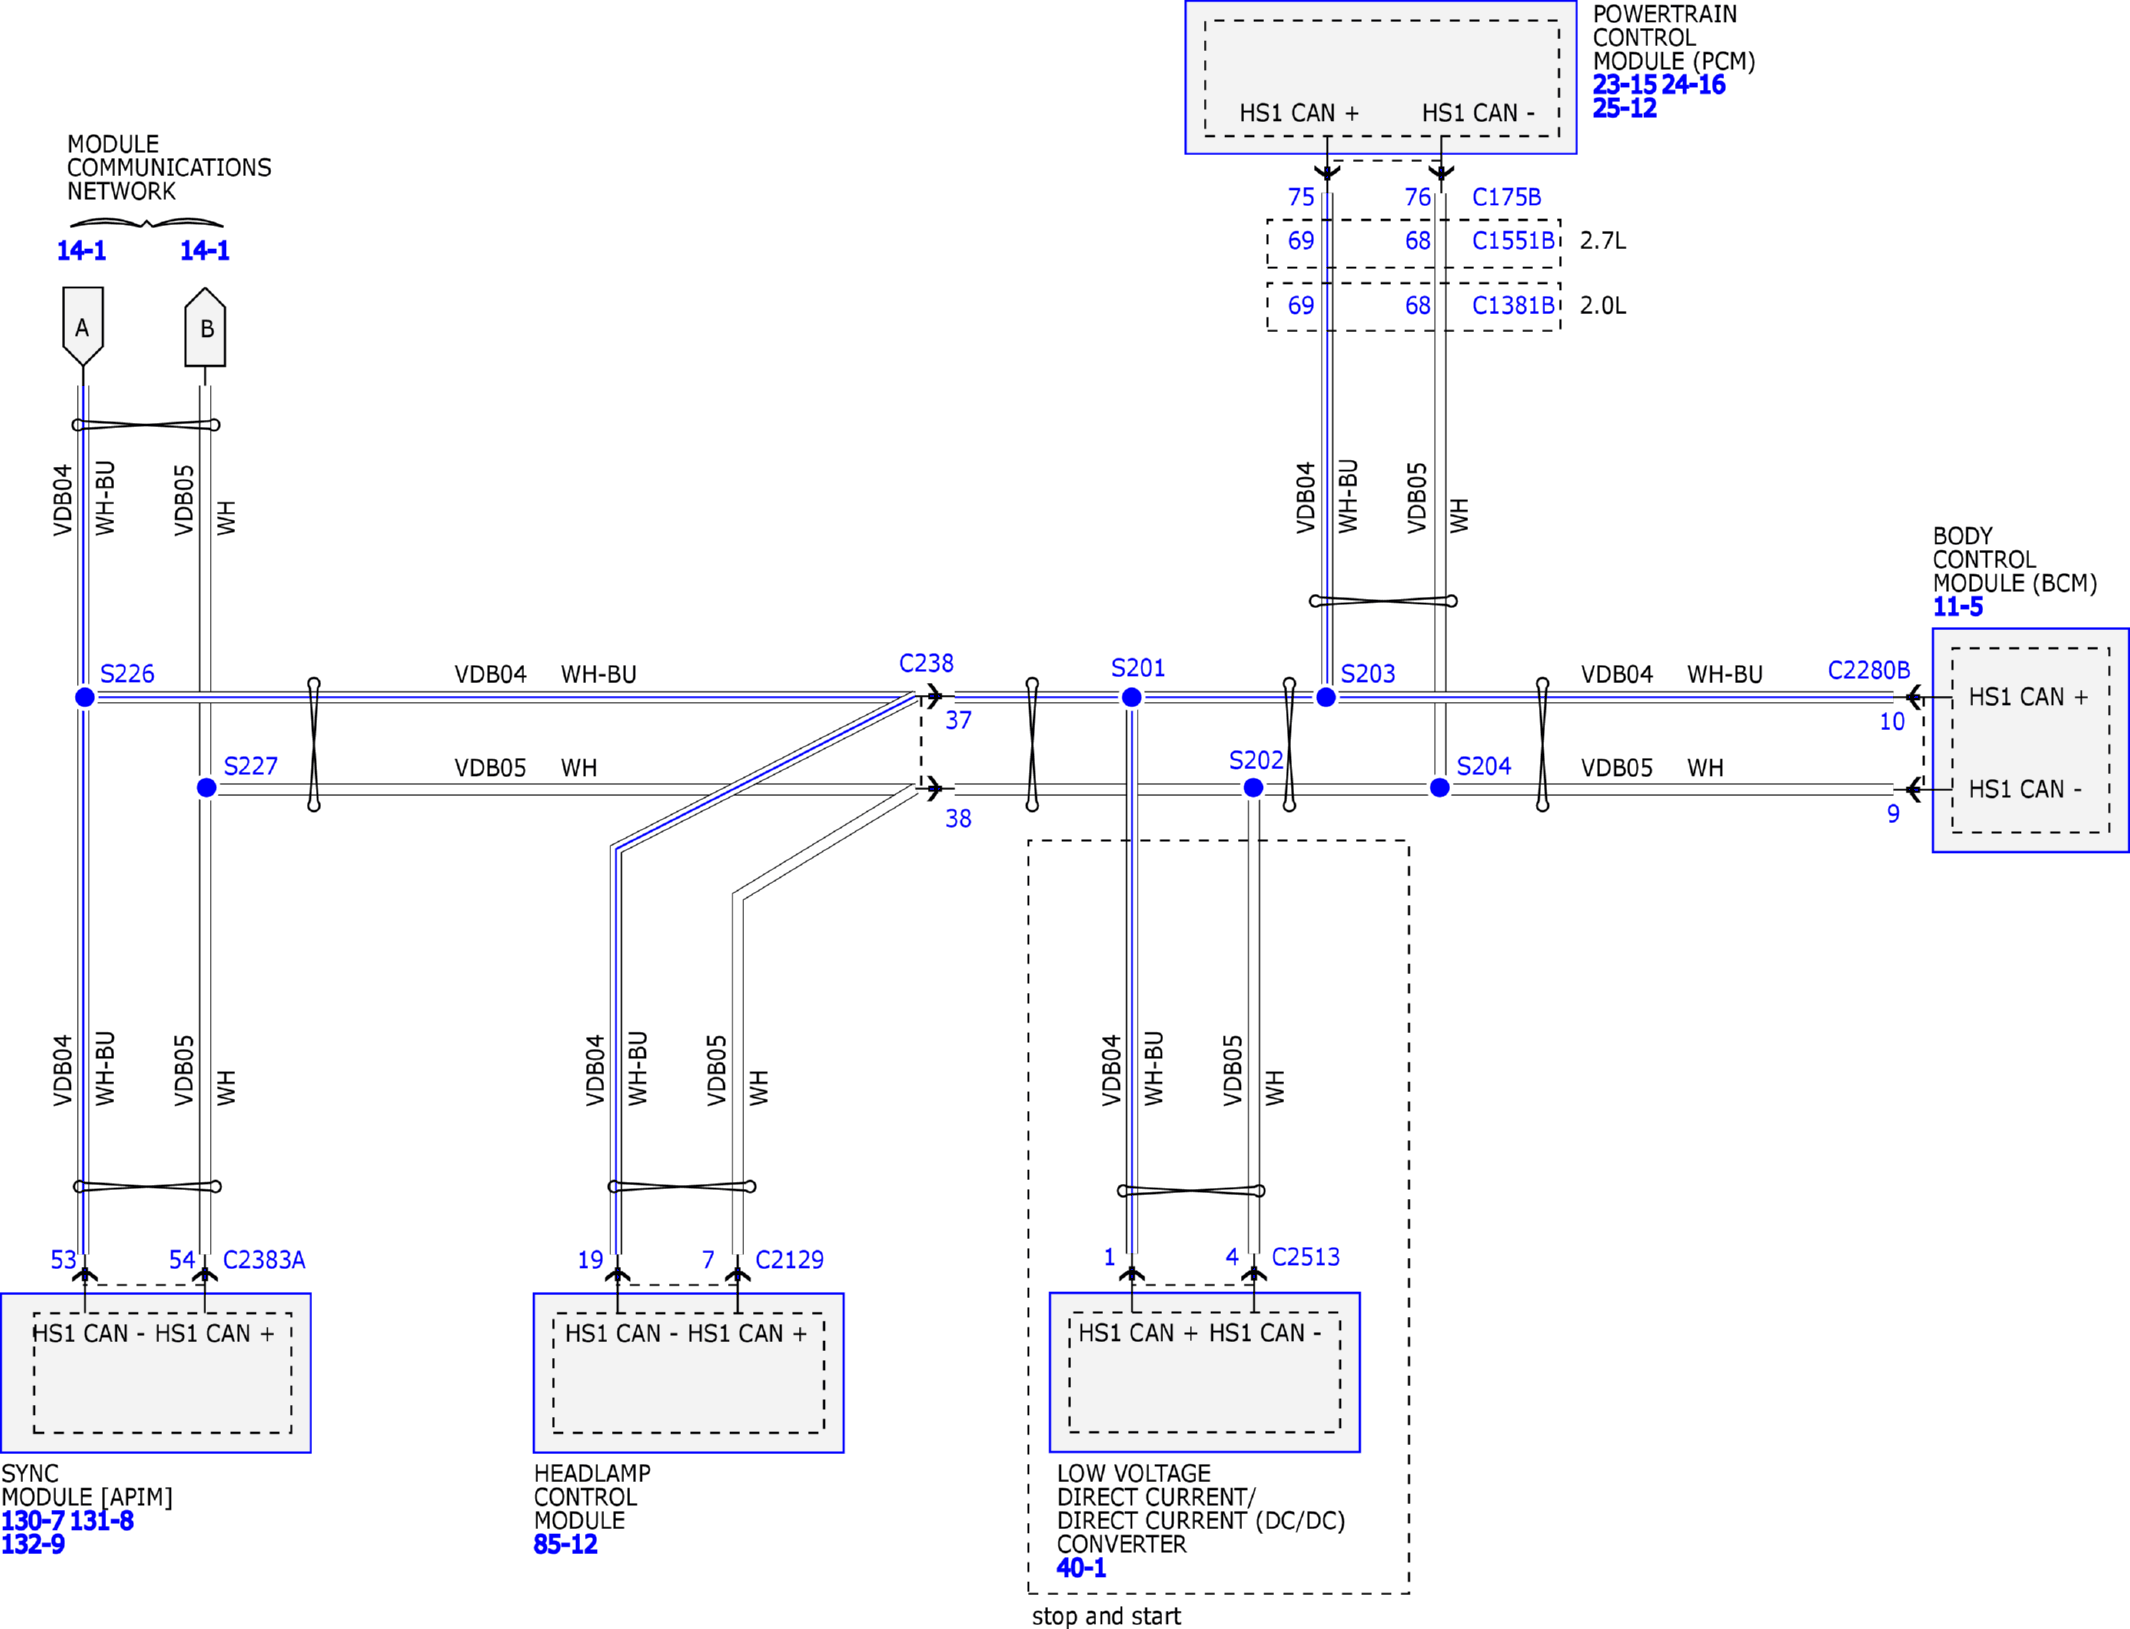Click pin number 75 at C175B
This screenshot has height=1629, width=2130.
[x=1301, y=198]
